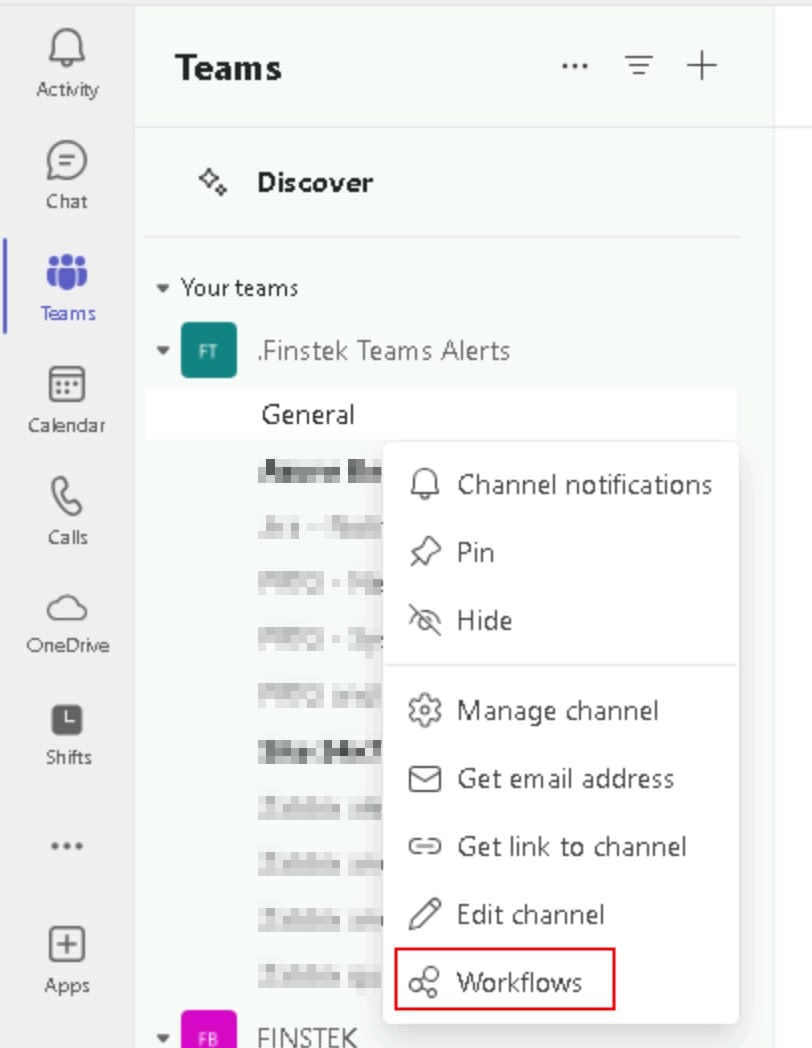Collapse the .Finstek Teams Alerts team
Image resolution: width=812 pixels, height=1048 pixels.
162,350
